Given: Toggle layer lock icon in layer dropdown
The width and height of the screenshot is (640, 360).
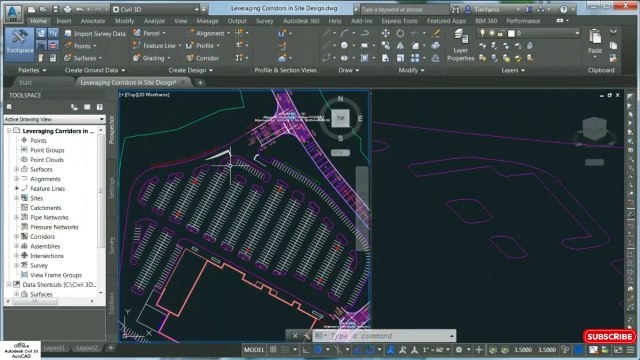Looking at the screenshot, I should point(500,33).
